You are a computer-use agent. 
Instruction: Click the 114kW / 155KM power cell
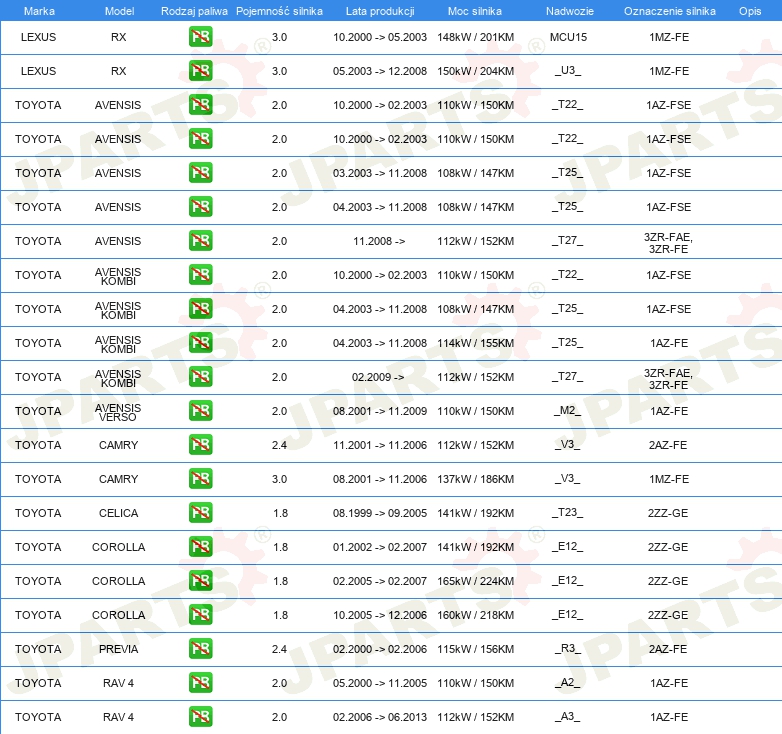coord(475,343)
